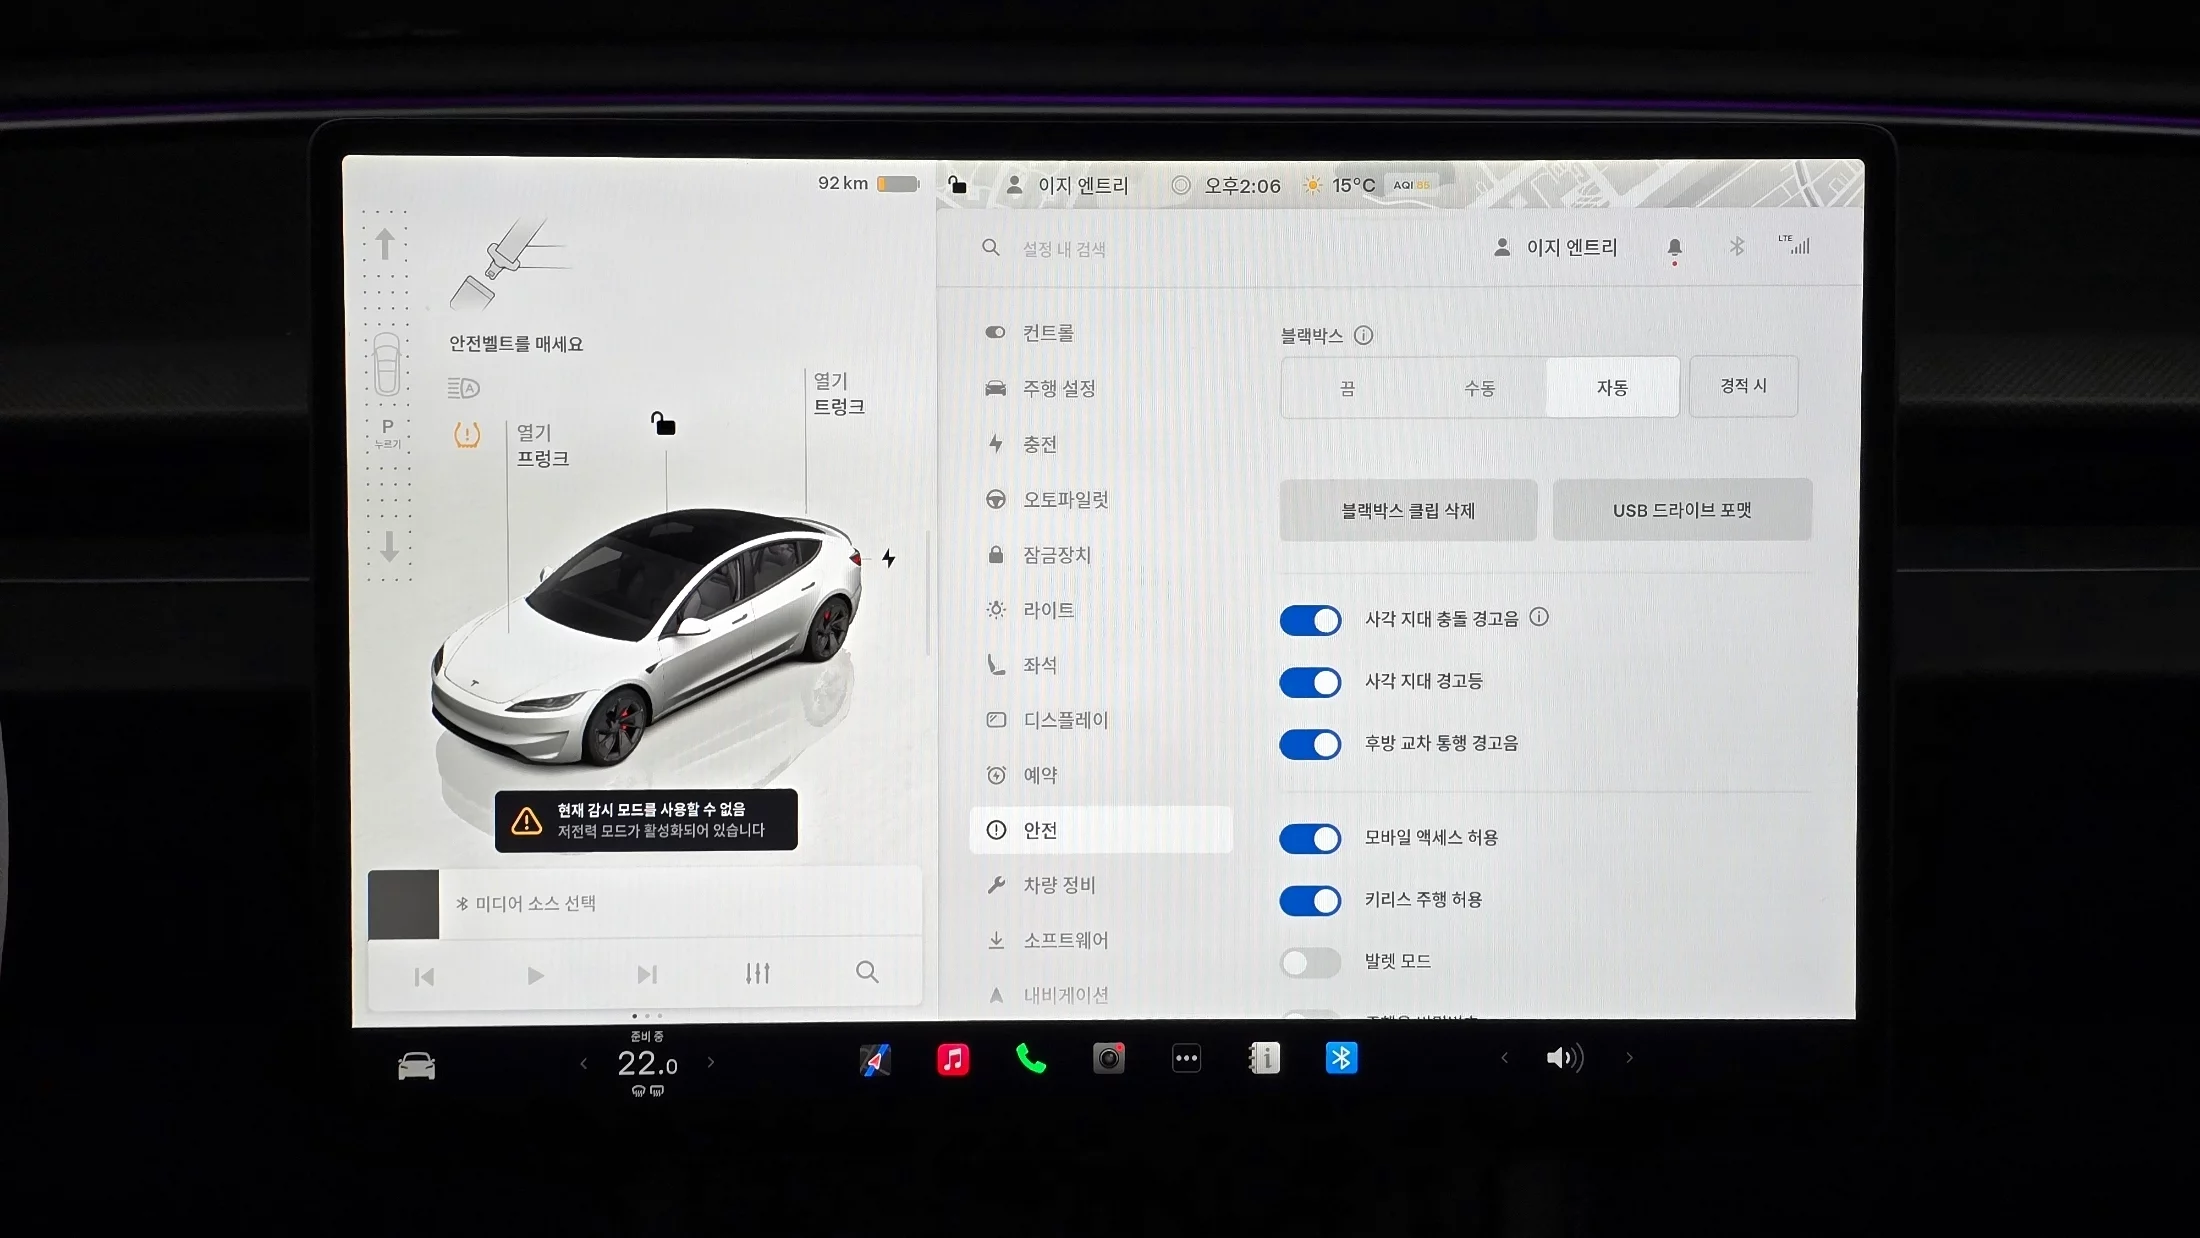Screen dimensions: 2200x1238
Task: Open the Apple Music app icon
Action: coord(952,1058)
